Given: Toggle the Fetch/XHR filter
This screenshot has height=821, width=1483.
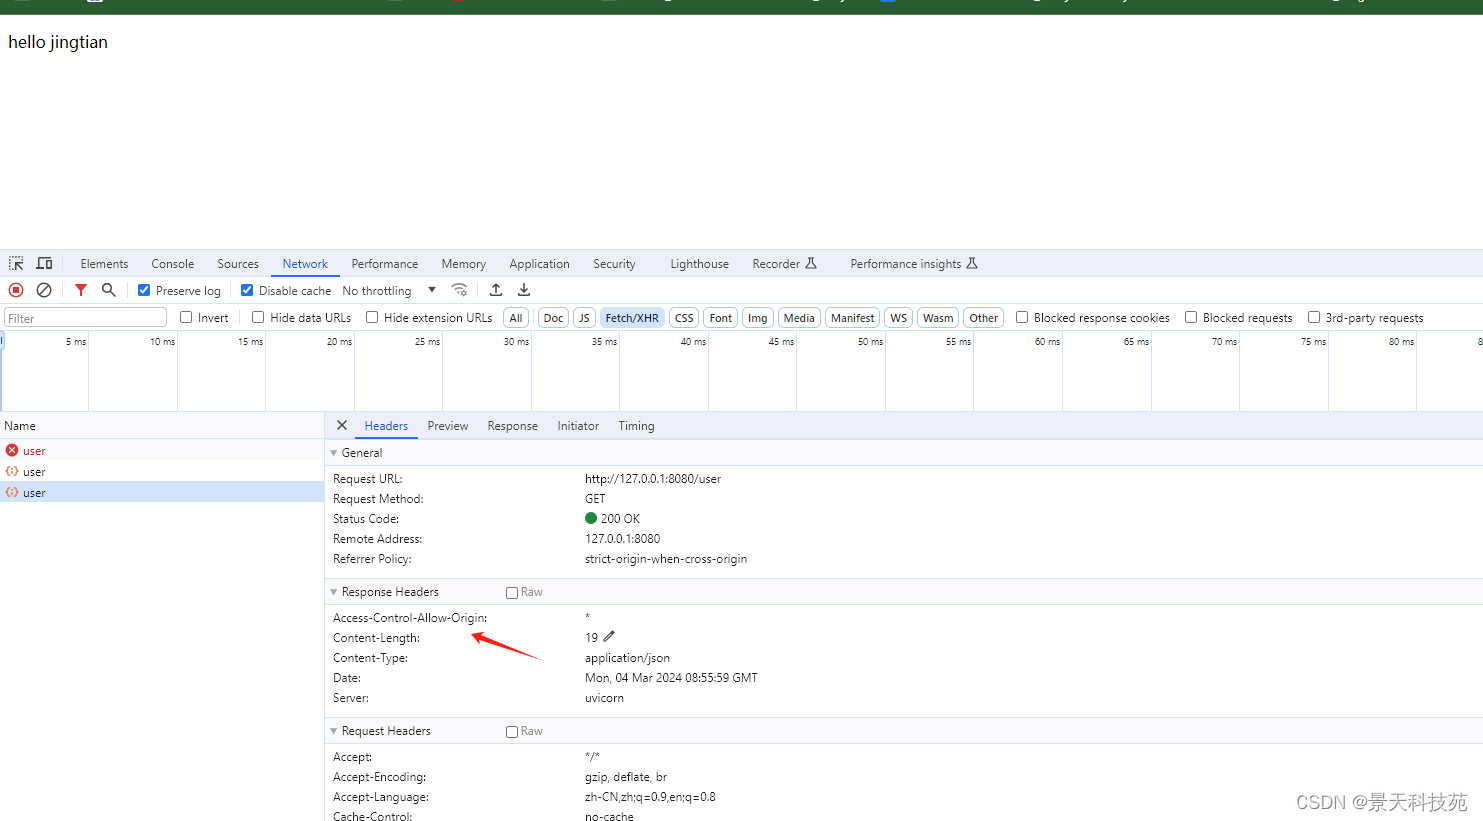Looking at the screenshot, I should pos(632,318).
